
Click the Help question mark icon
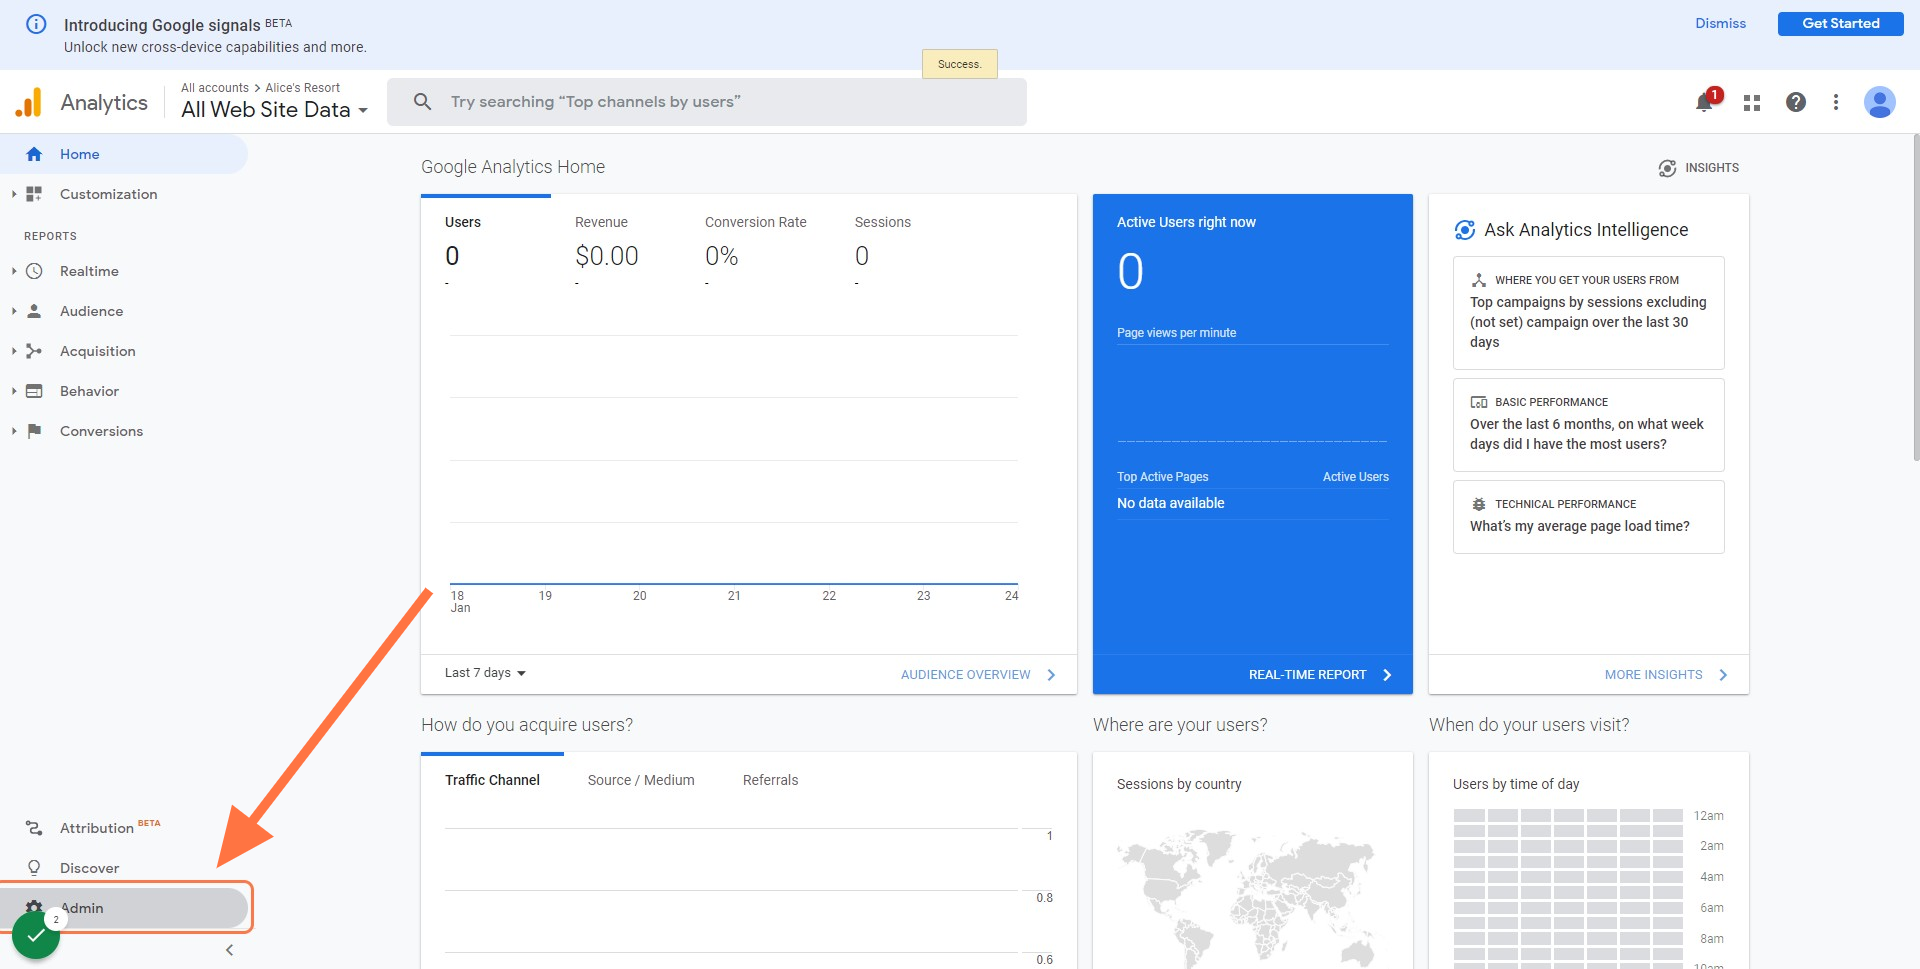coord(1796,102)
